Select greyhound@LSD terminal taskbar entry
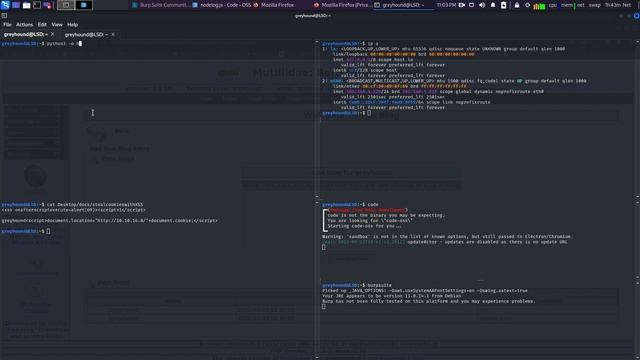Image resolution: width=640 pixels, height=360 pixels. (403, 5)
